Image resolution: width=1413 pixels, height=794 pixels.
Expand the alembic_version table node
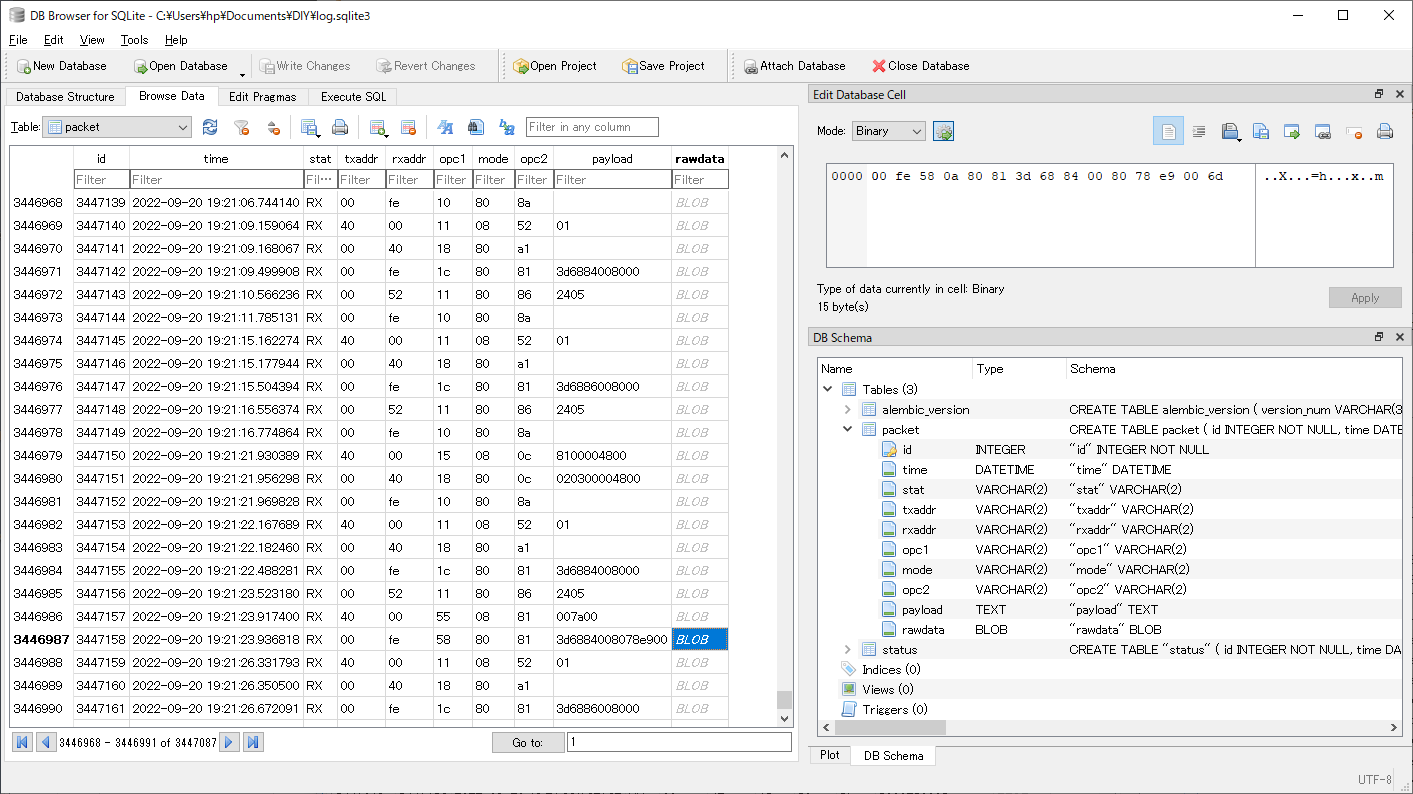coord(847,409)
